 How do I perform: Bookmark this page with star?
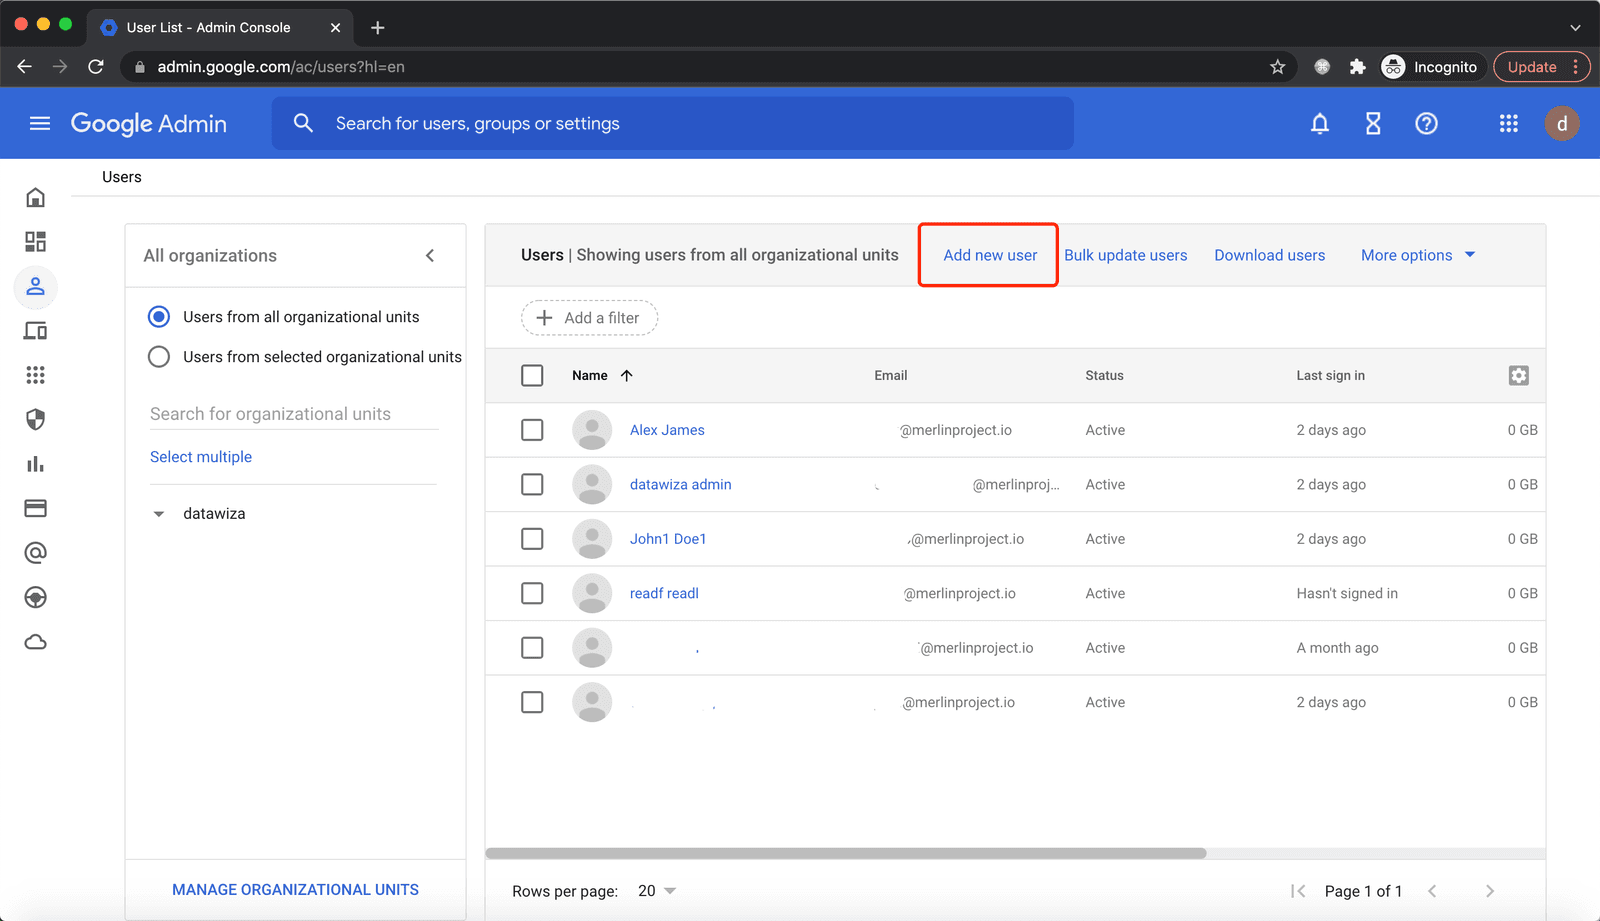[x=1277, y=67]
